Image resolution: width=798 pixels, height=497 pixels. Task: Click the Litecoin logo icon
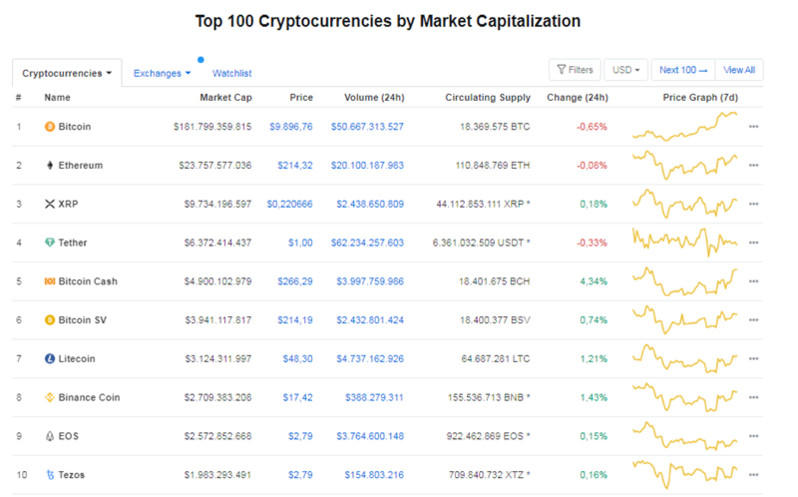50,358
